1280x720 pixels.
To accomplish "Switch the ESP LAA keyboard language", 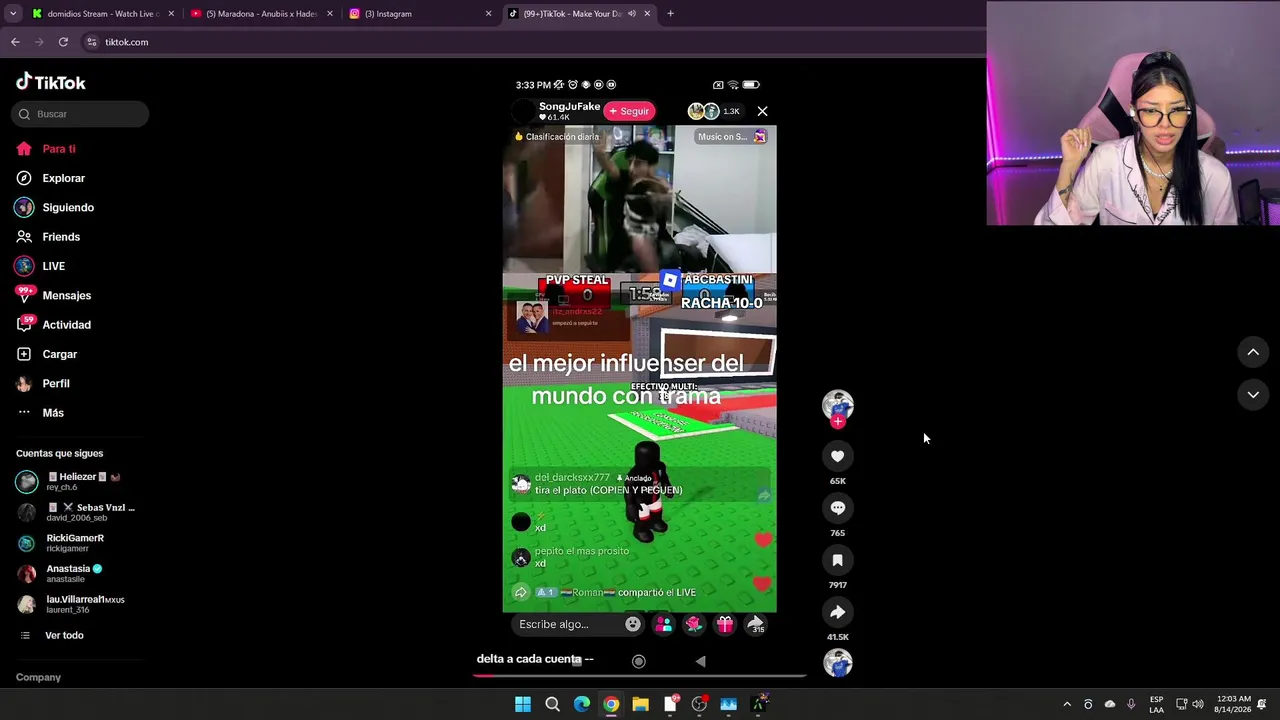I will [1156, 704].
